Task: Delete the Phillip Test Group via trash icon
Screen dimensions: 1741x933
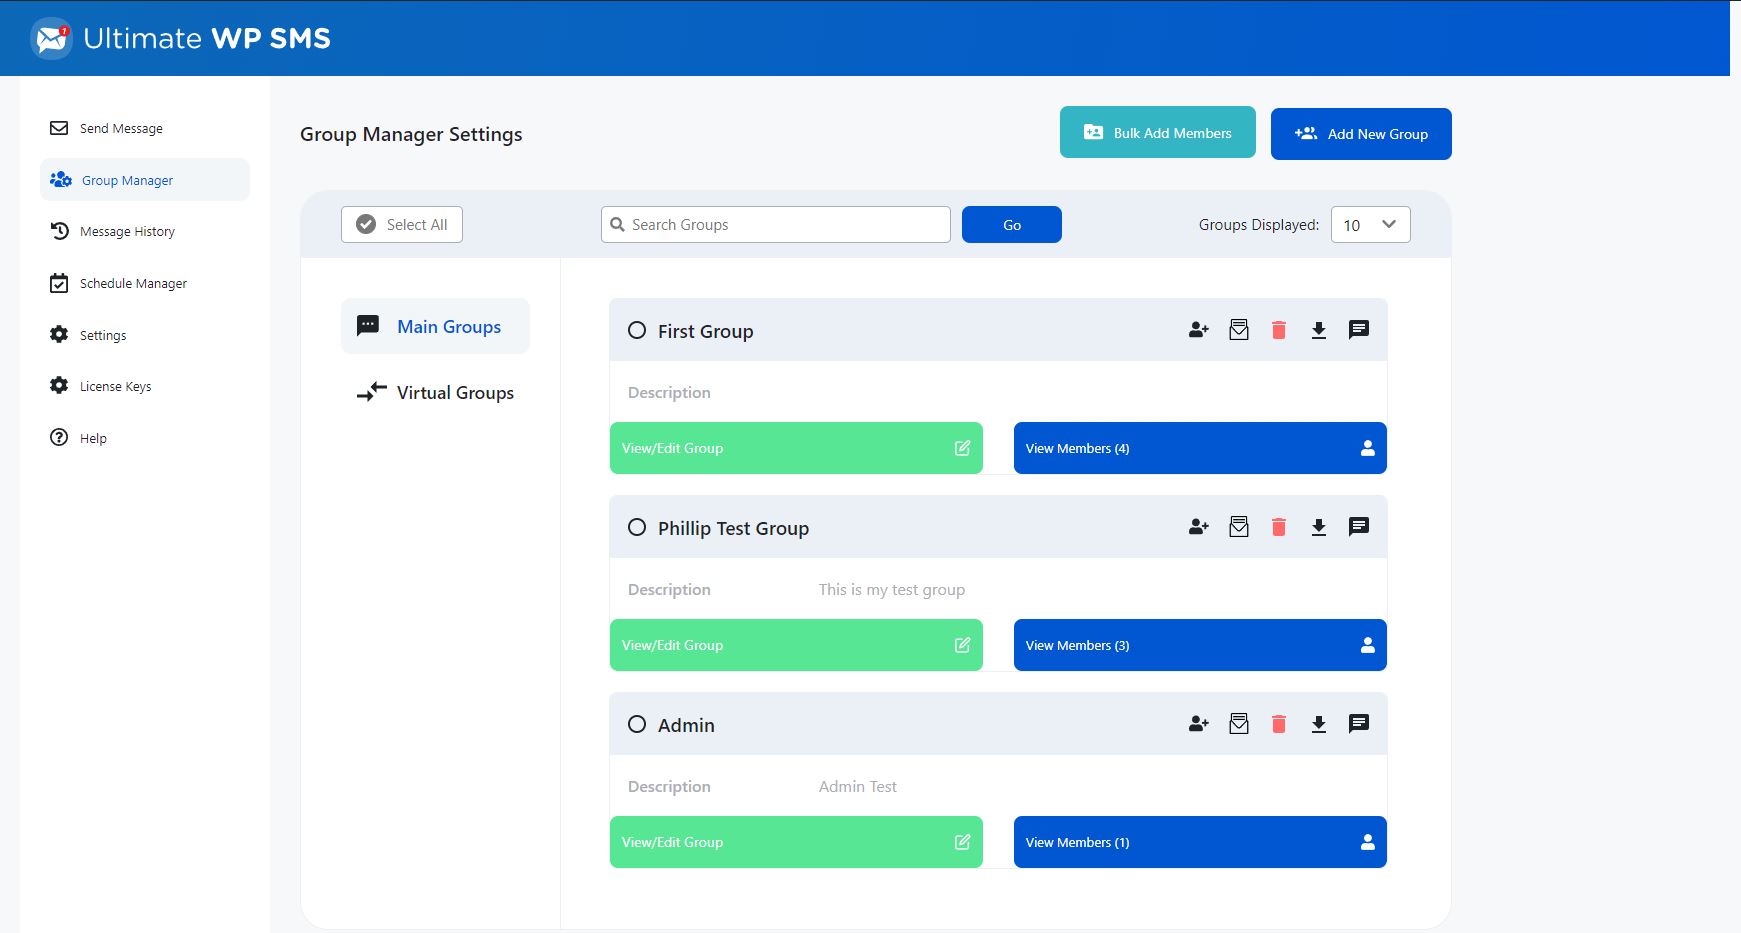Action: pyautogui.click(x=1278, y=527)
